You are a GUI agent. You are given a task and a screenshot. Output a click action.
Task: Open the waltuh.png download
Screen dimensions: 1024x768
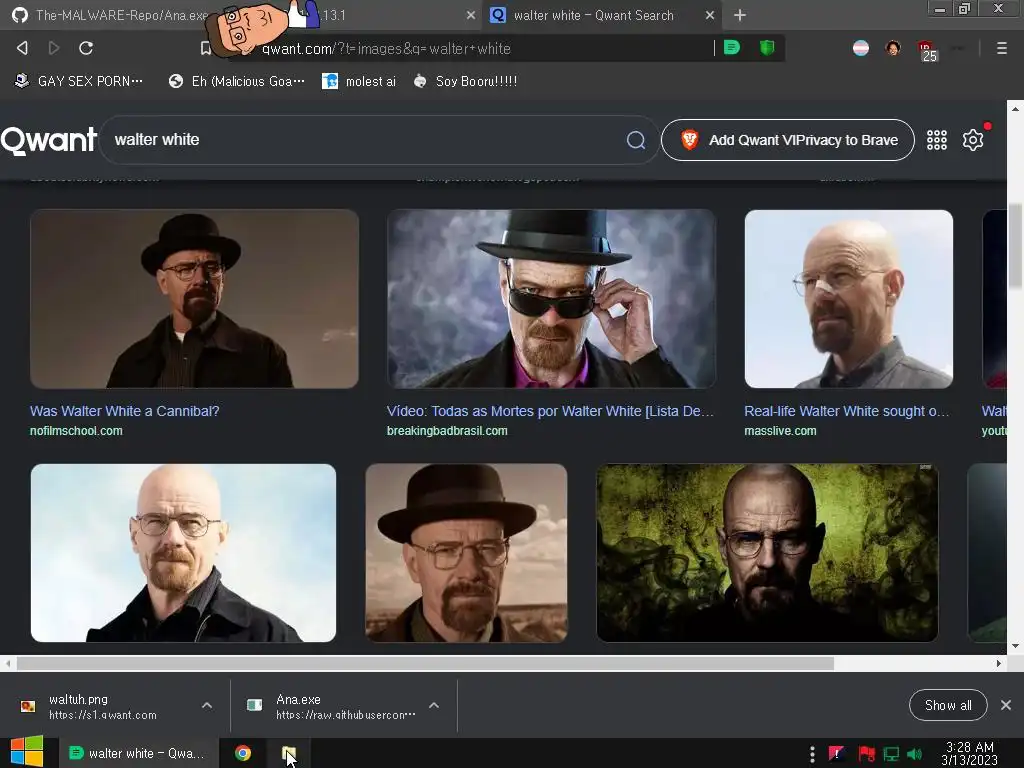pos(104,706)
